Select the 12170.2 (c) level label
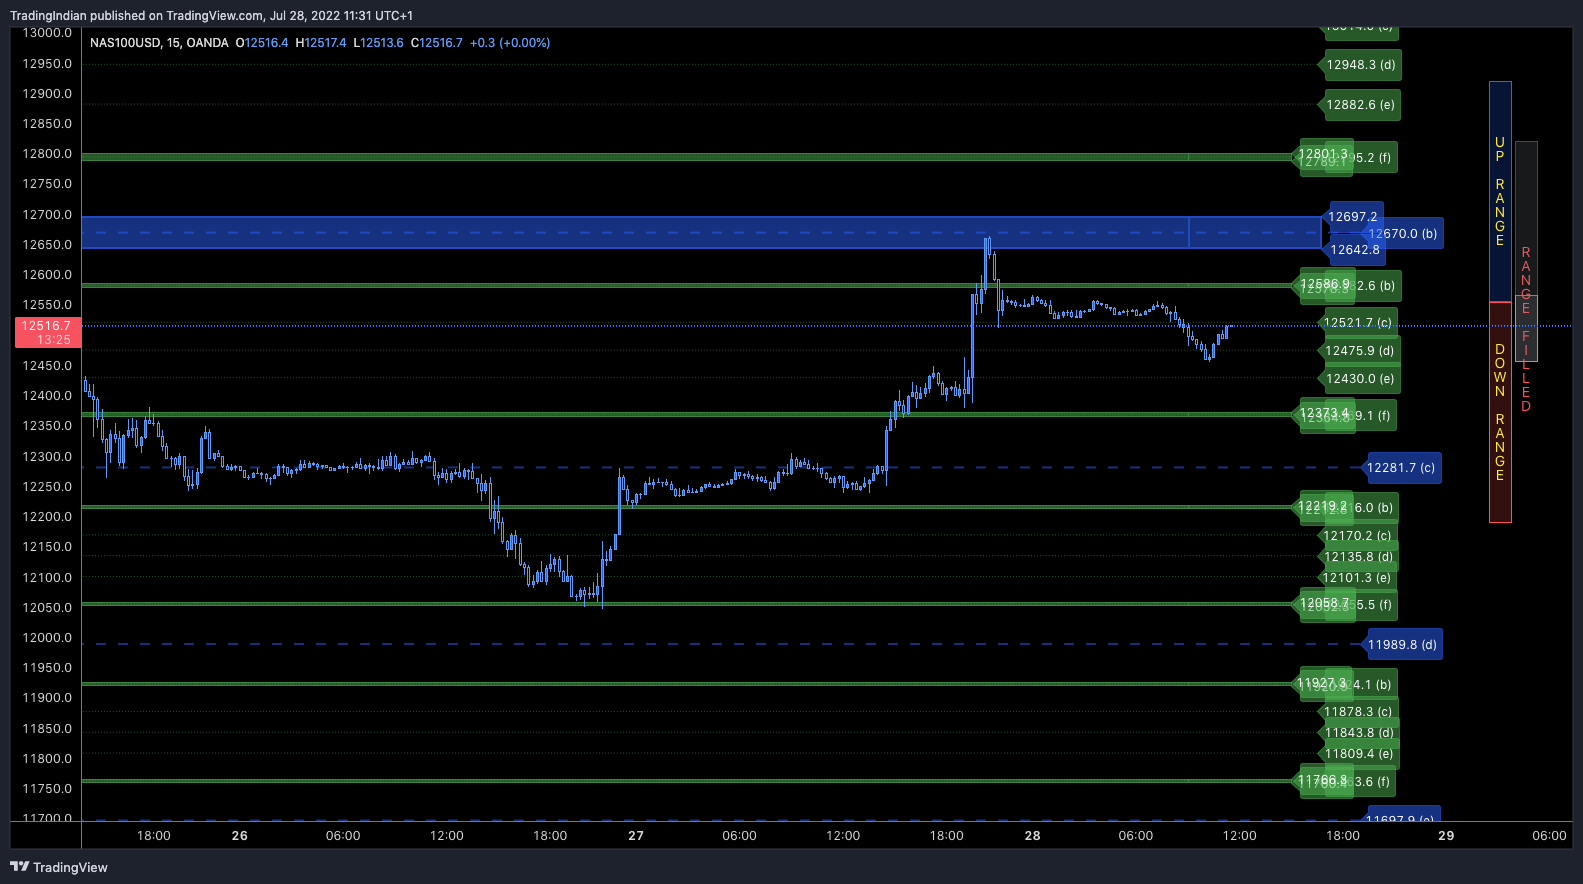1583x884 pixels. 1358,536
